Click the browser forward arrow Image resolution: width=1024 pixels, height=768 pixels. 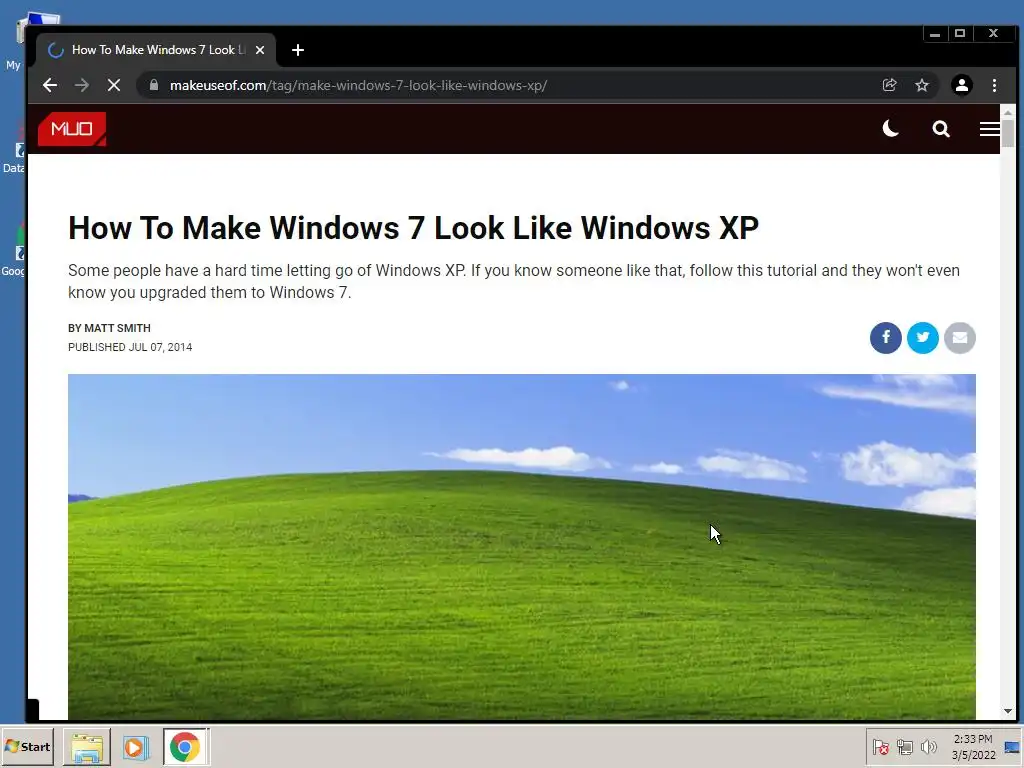(x=82, y=85)
